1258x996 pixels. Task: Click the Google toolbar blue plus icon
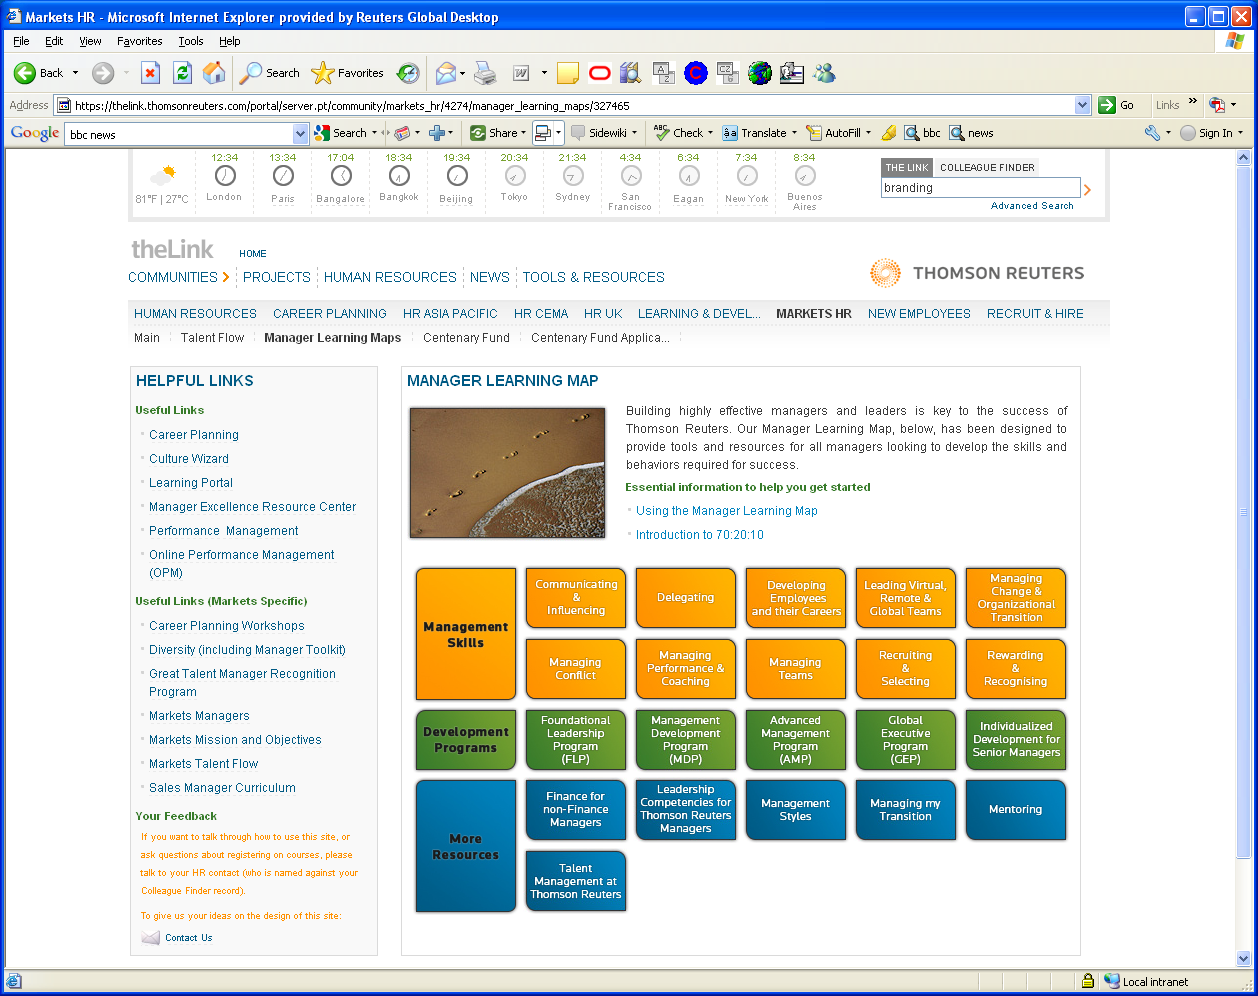[436, 133]
